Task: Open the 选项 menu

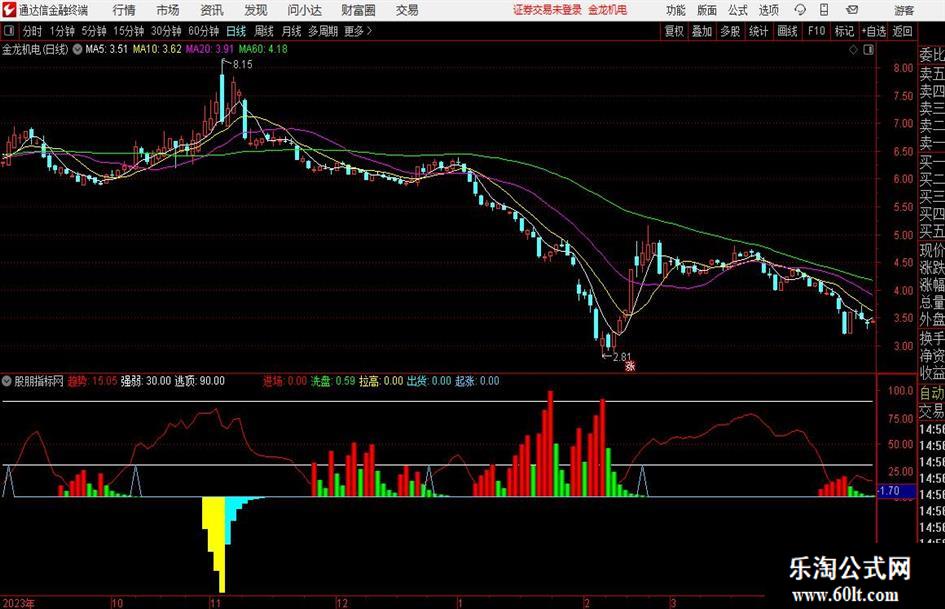Action: pyautogui.click(x=768, y=10)
